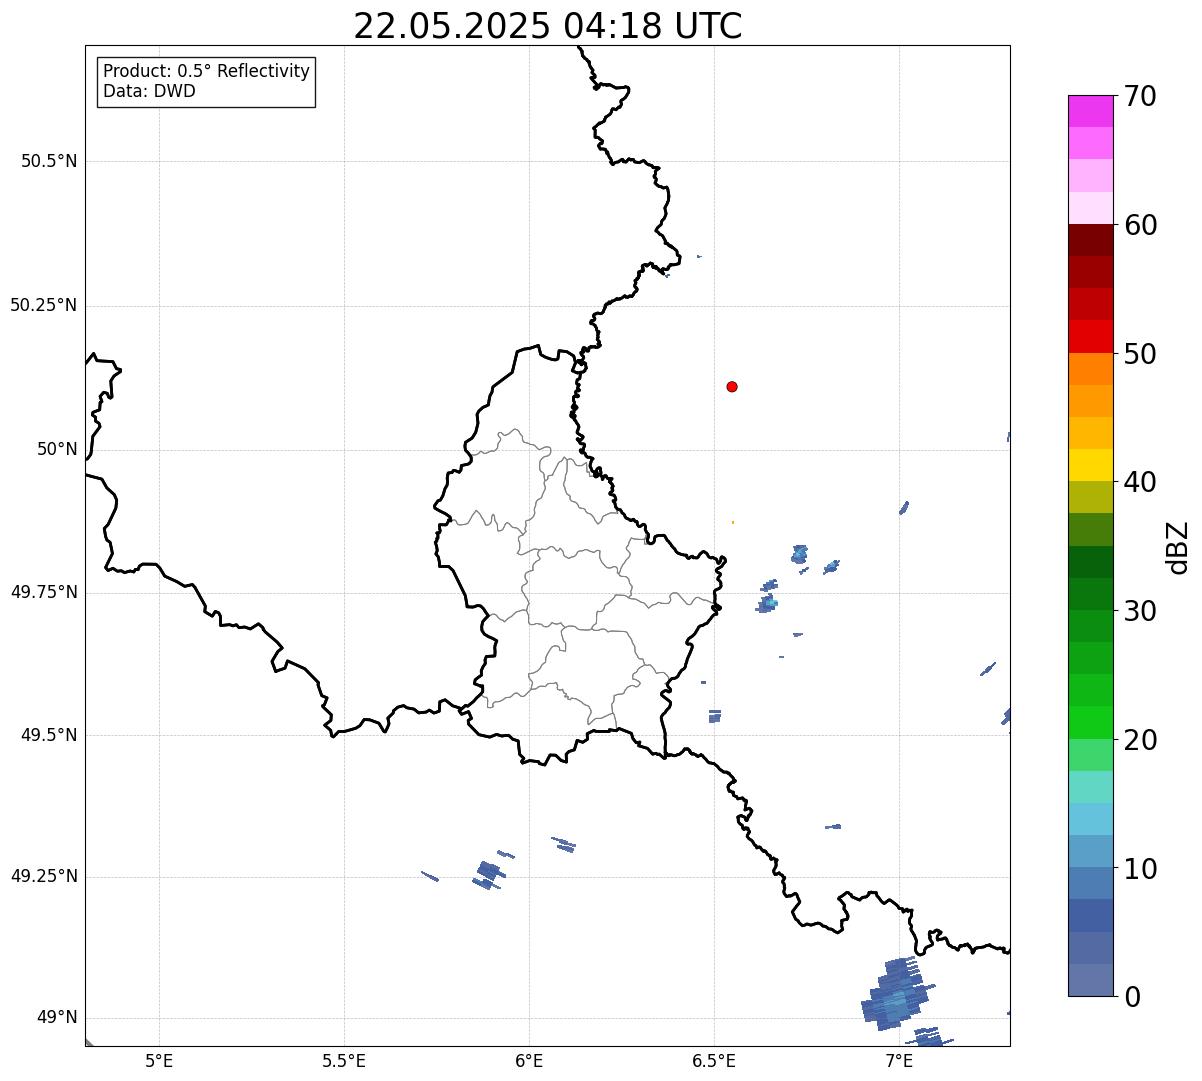
Task: Click the latitude label "49.5°N"
Action: click(x=49, y=735)
